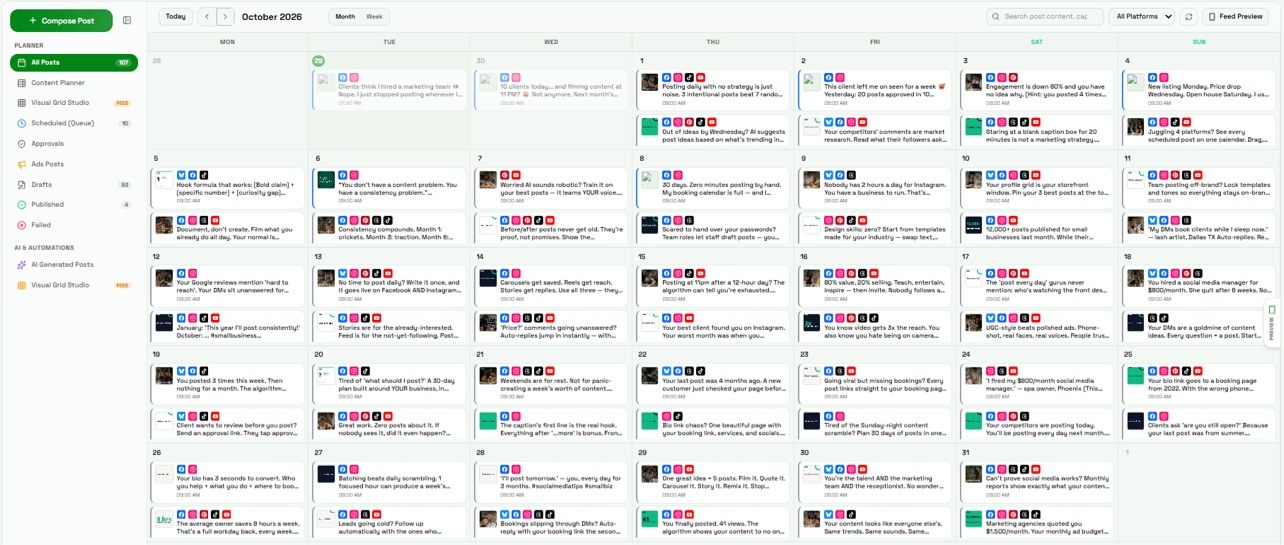This screenshot has width=1284, height=545.
Task: Click the Drafts document icon
Action: click(x=21, y=184)
